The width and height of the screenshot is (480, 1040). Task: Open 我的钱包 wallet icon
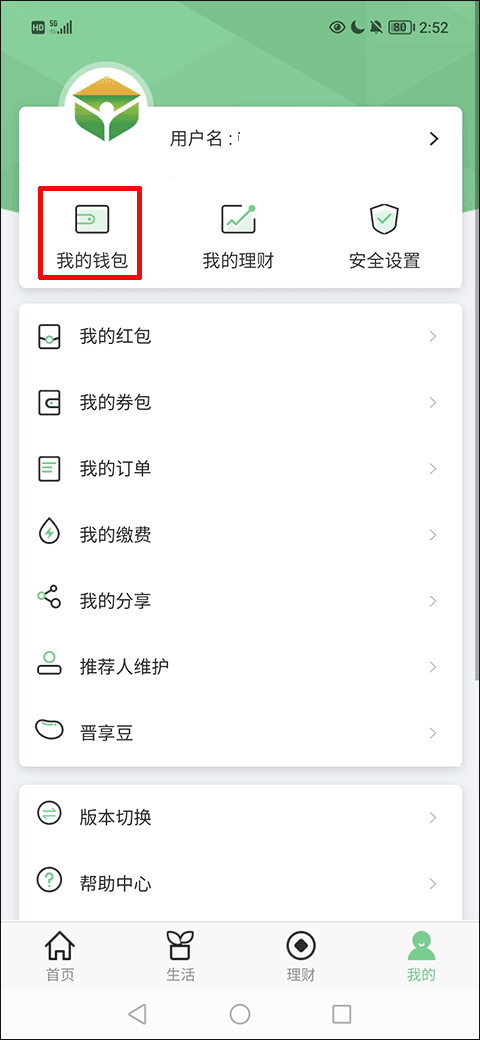[91, 219]
